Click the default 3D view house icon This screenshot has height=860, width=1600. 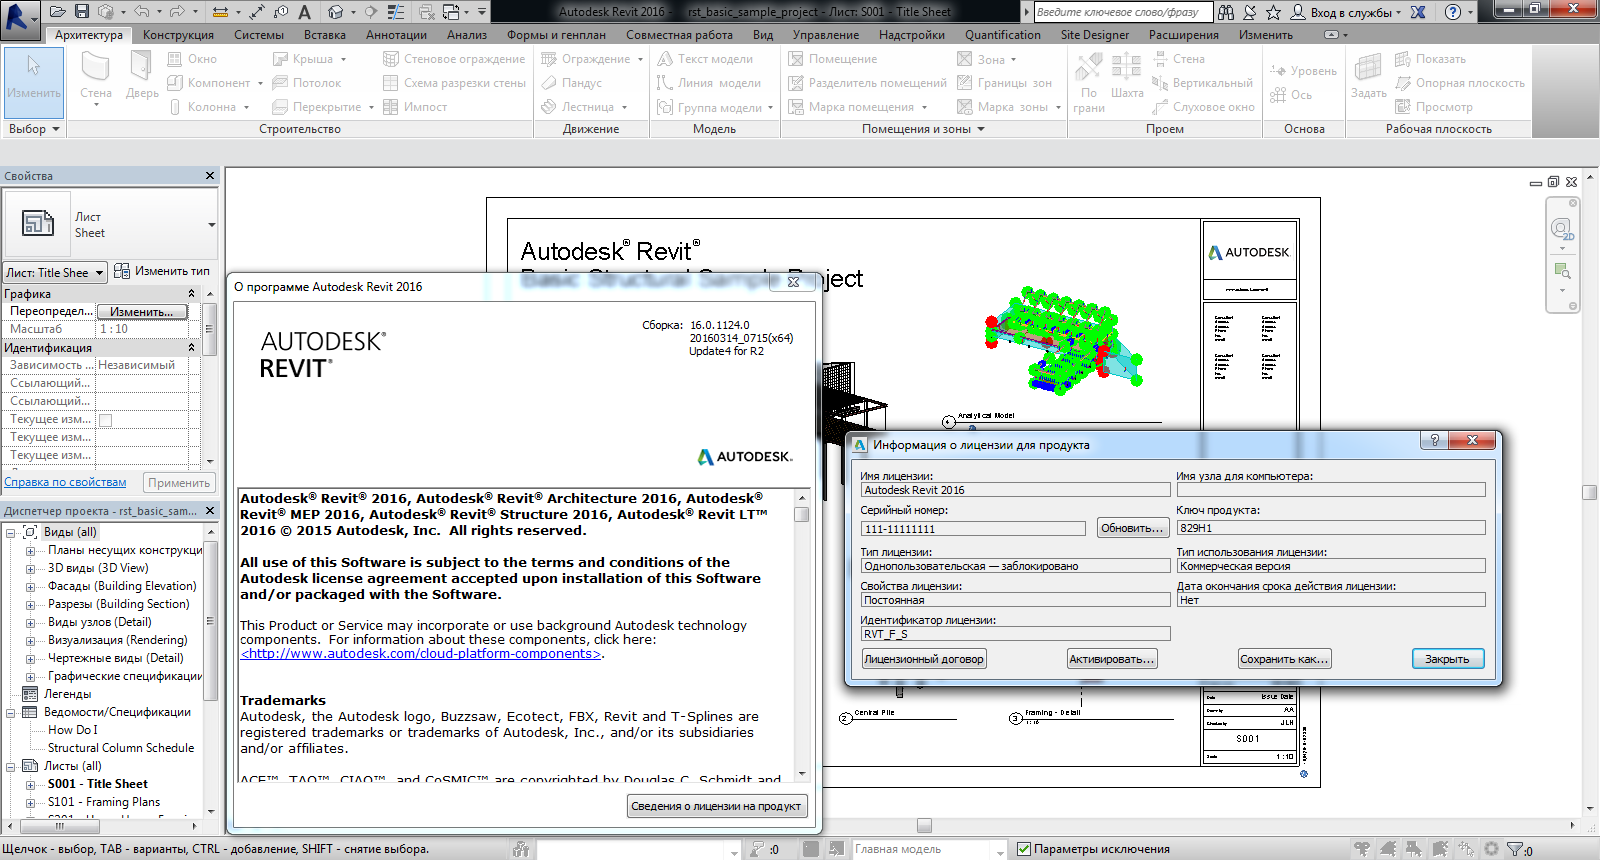[336, 12]
